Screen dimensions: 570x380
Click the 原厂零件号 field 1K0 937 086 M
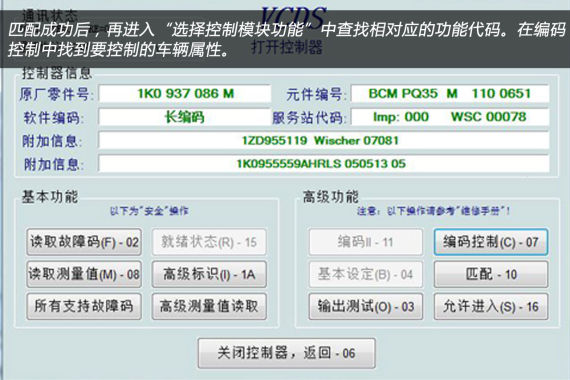[185, 94]
